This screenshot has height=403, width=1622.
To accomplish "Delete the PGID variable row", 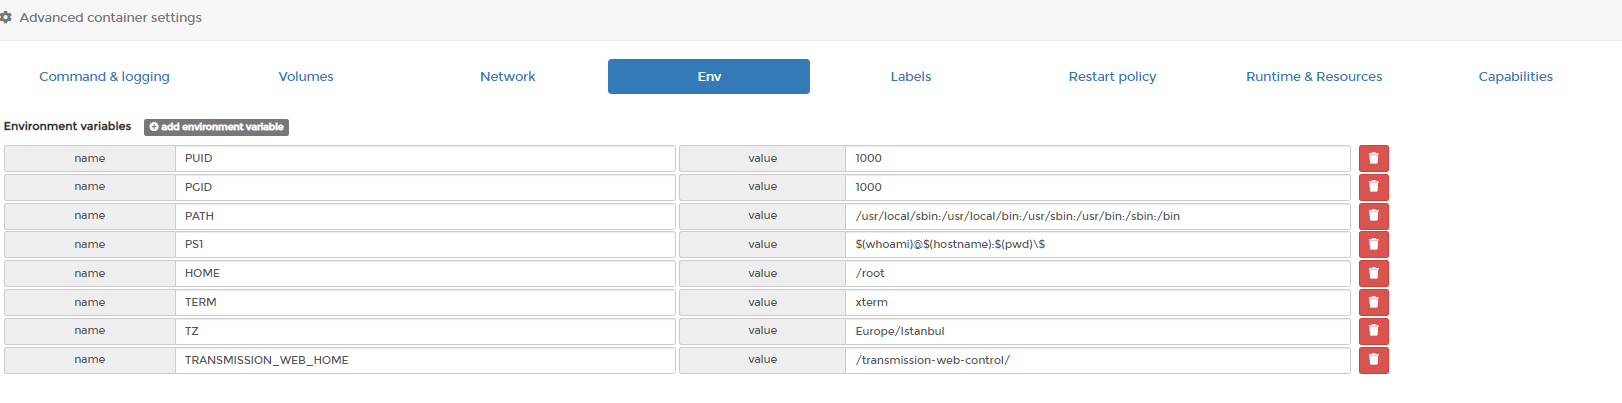I will 1373,187.
